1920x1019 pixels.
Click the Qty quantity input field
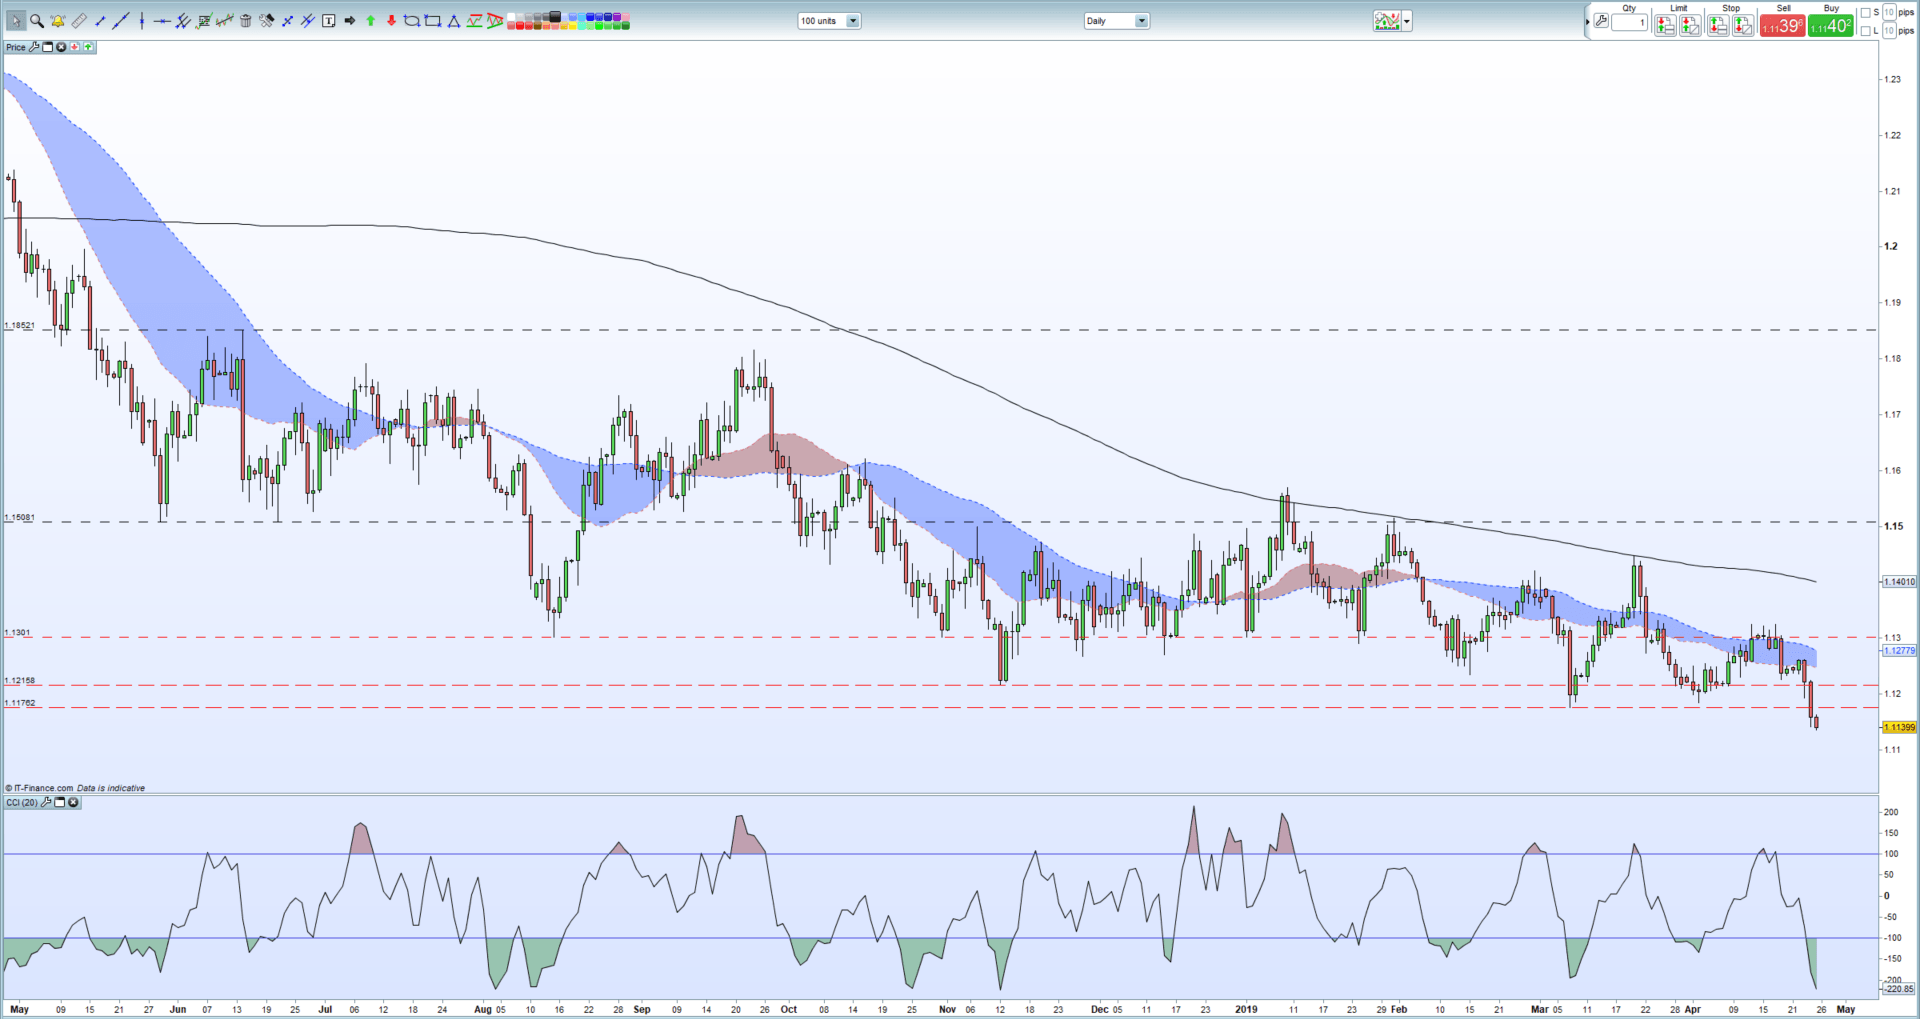(1629, 22)
